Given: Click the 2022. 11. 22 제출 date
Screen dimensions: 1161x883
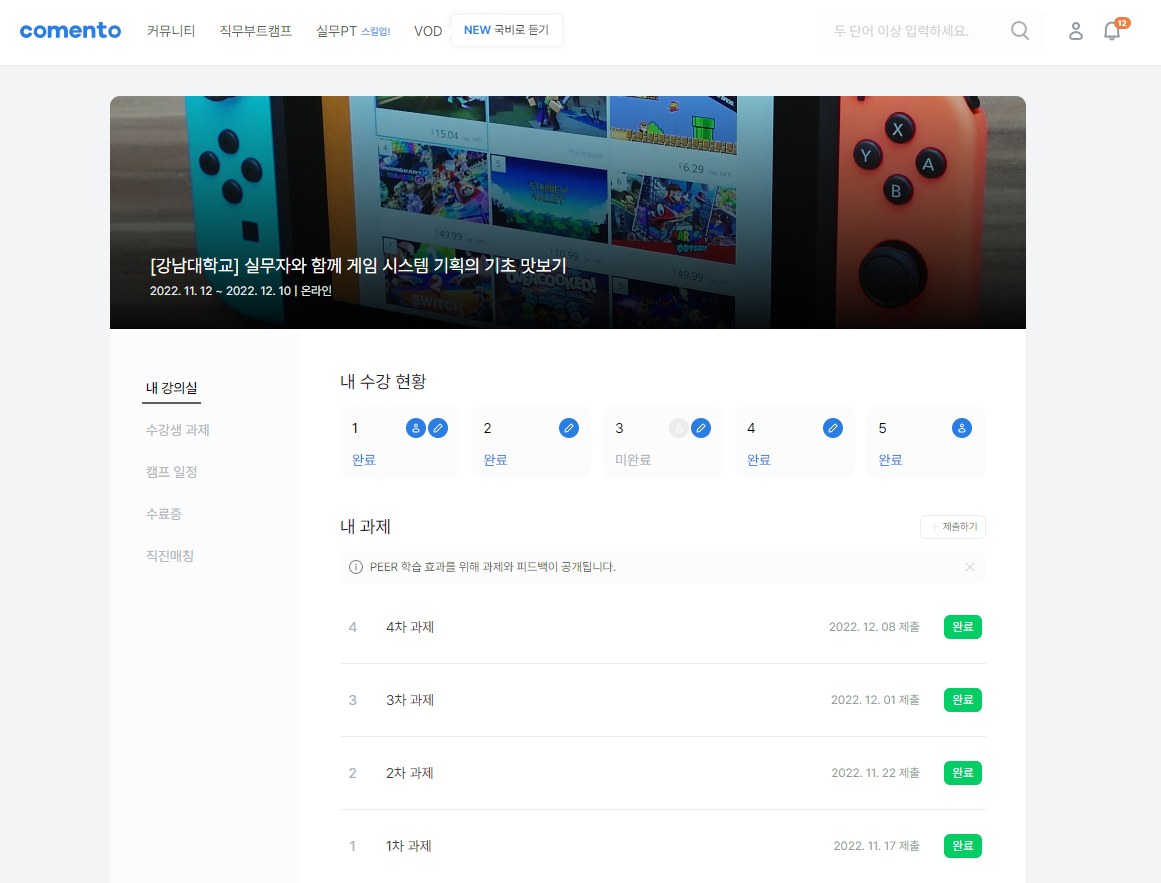Looking at the screenshot, I should click(x=875, y=773).
